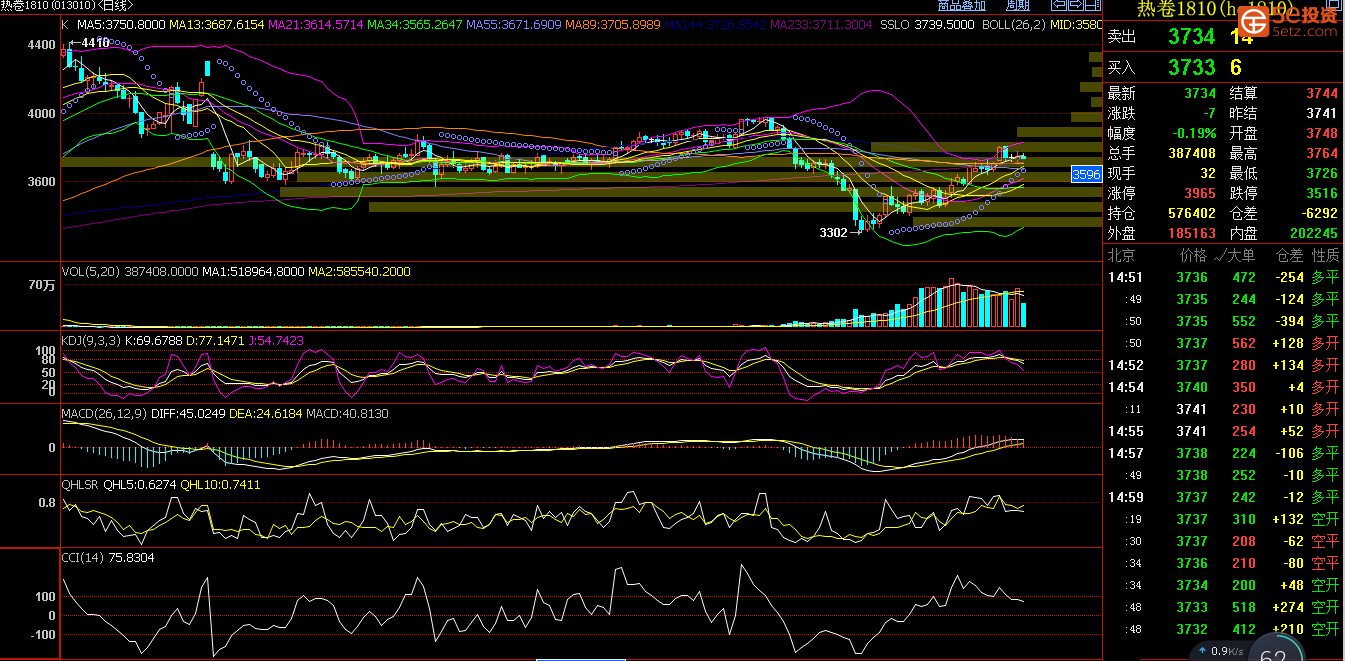Click the 买入 bid price 3733
Screen dimensions: 1345x661
click(x=1192, y=67)
